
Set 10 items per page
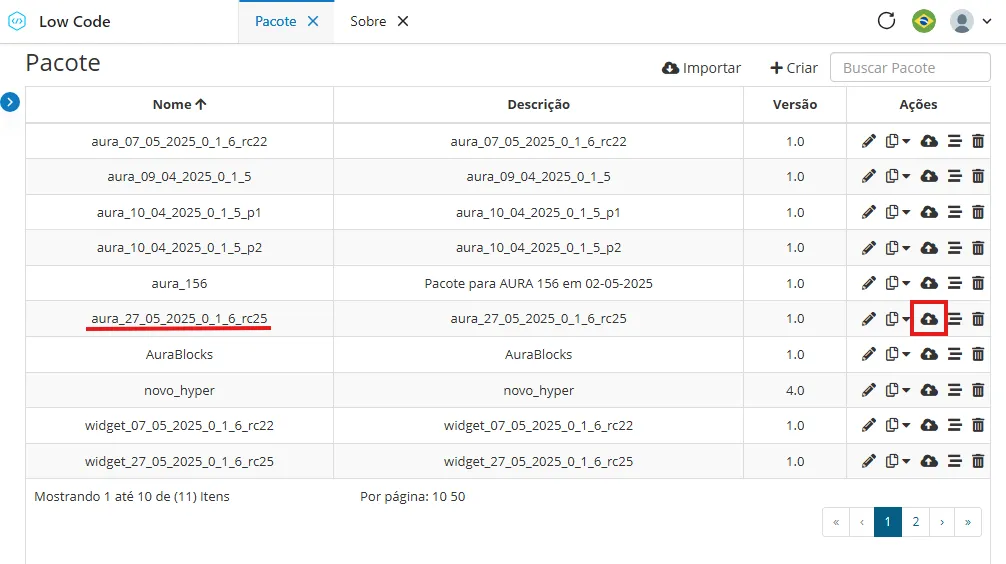(x=439, y=497)
